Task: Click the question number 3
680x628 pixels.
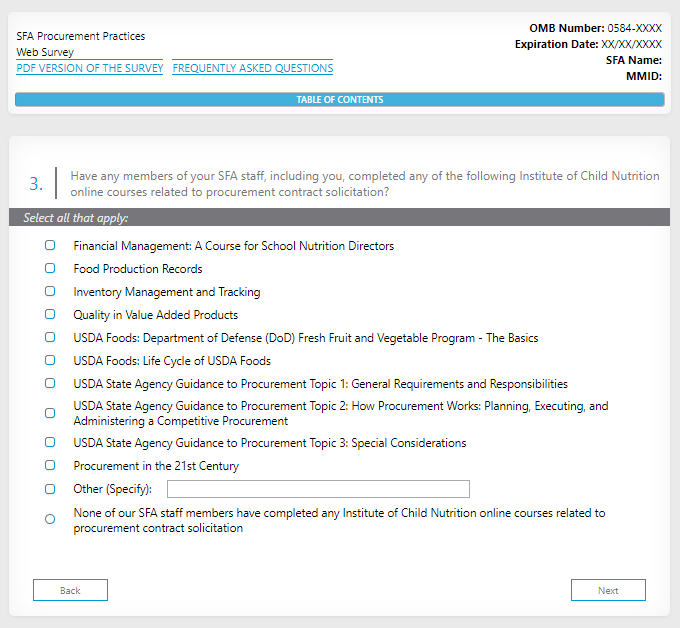Action: click(36, 184)
